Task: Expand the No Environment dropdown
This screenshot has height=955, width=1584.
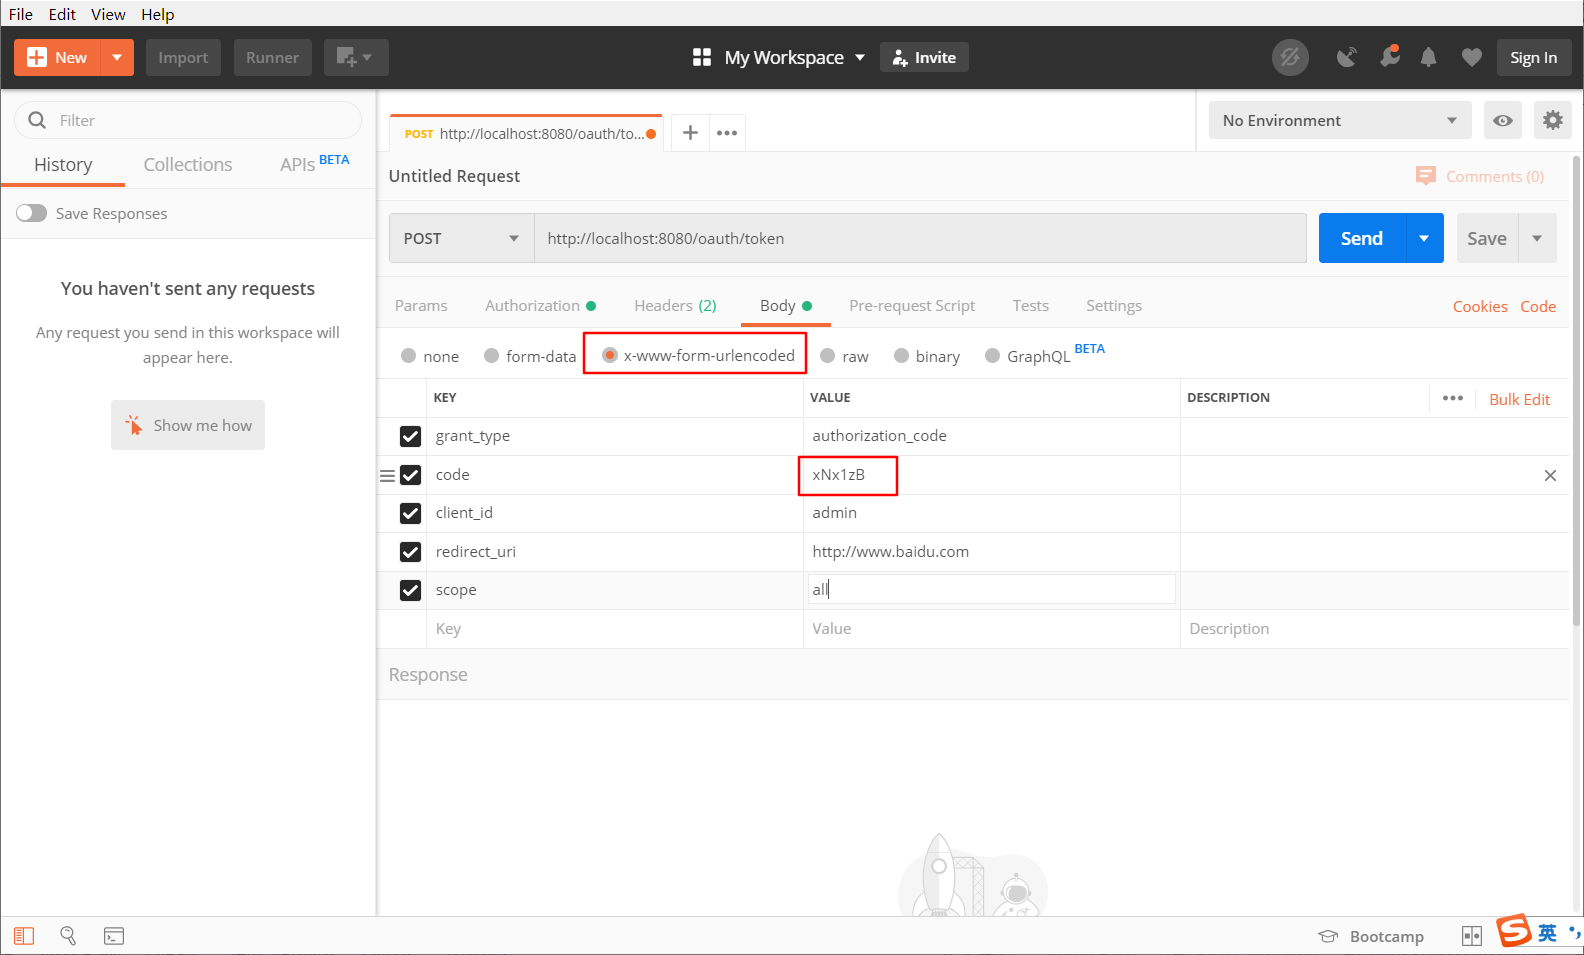Action: [x=1339, y=121]
